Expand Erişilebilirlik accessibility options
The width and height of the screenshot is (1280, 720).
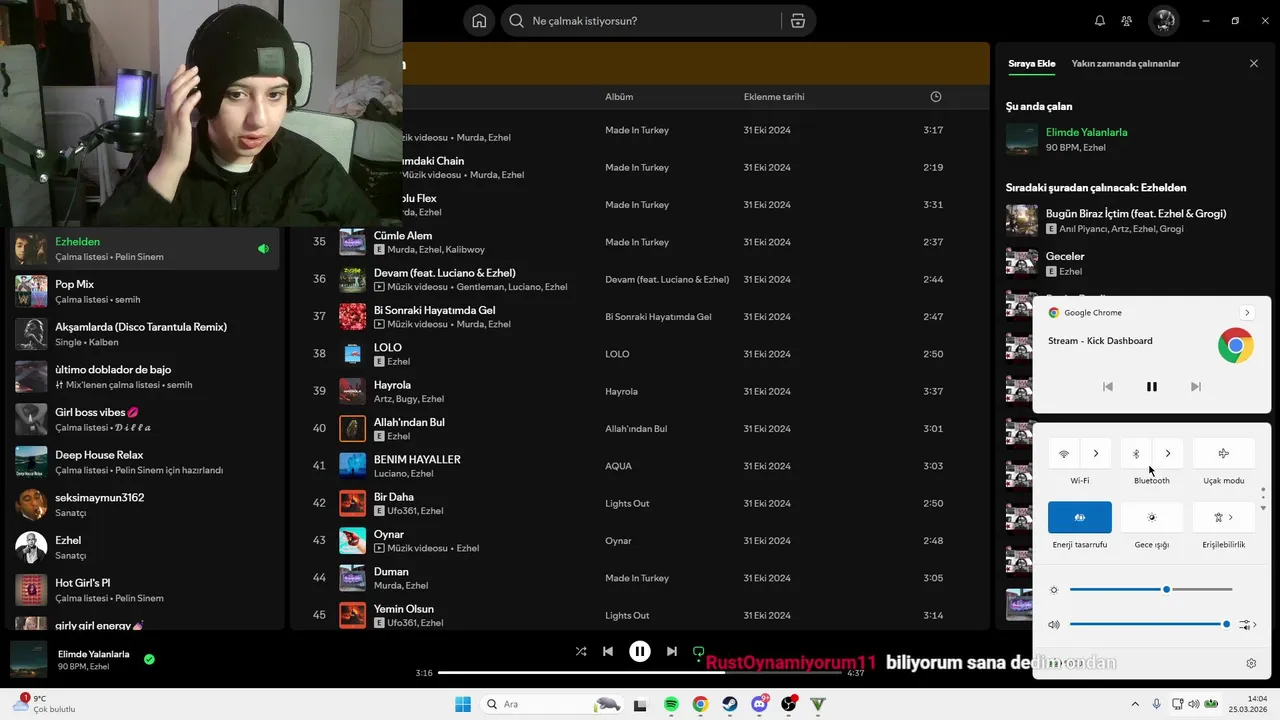1224,517
